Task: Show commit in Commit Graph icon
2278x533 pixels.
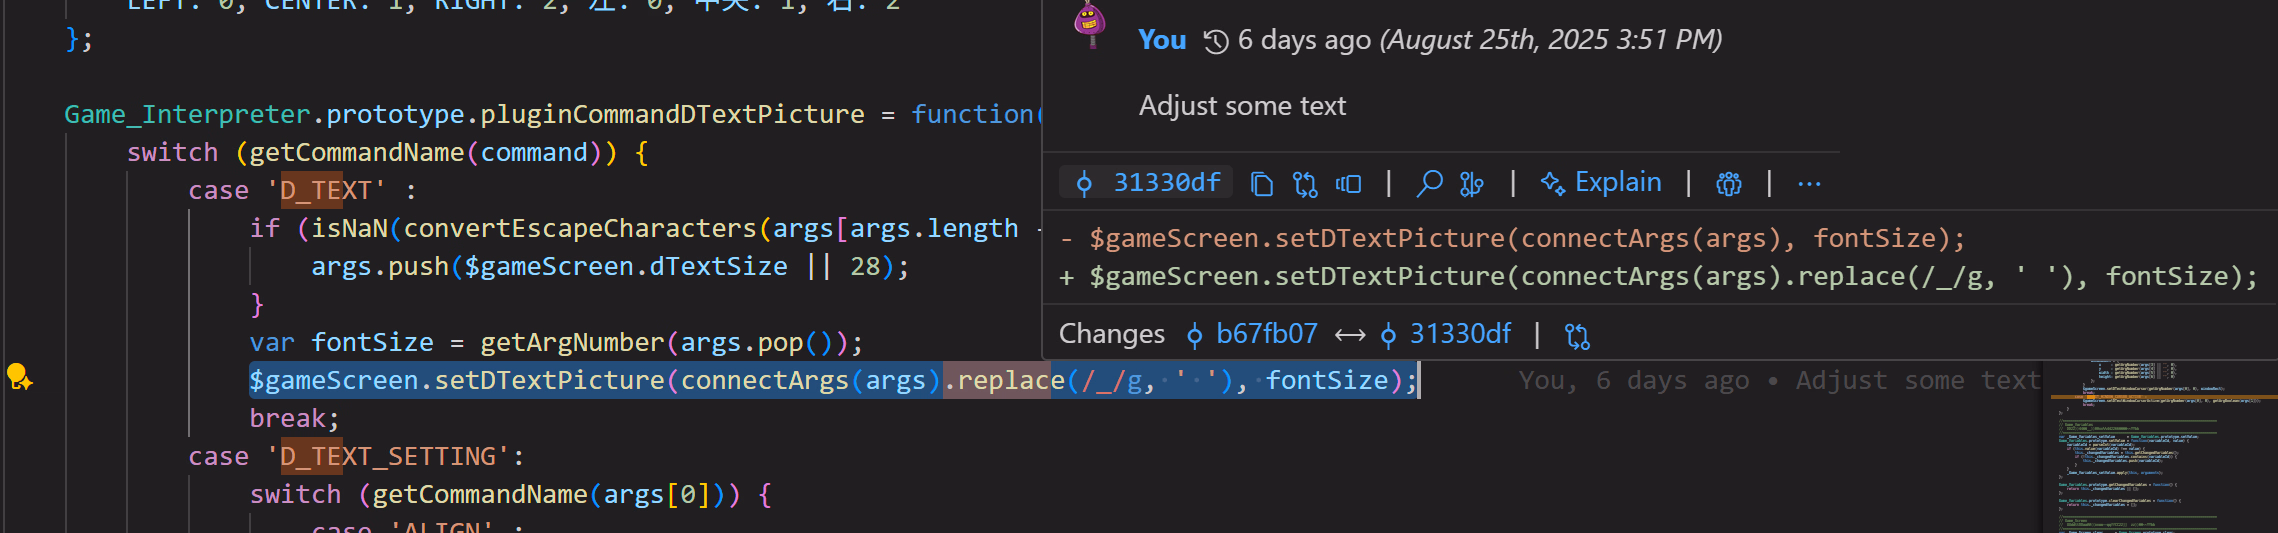Action: pyautogui.click(x=1472, y=184)
